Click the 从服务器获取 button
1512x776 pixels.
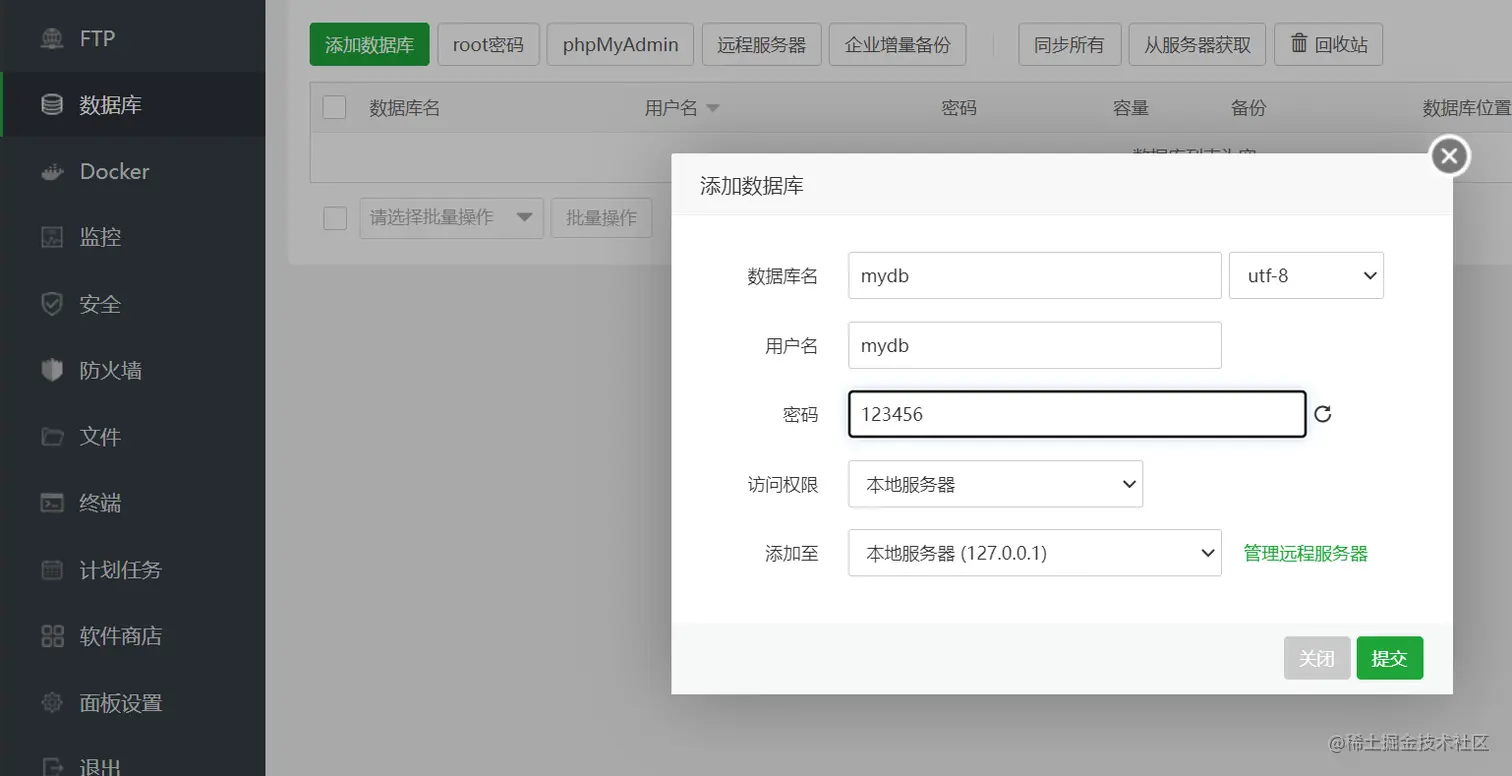[1198, 45]
